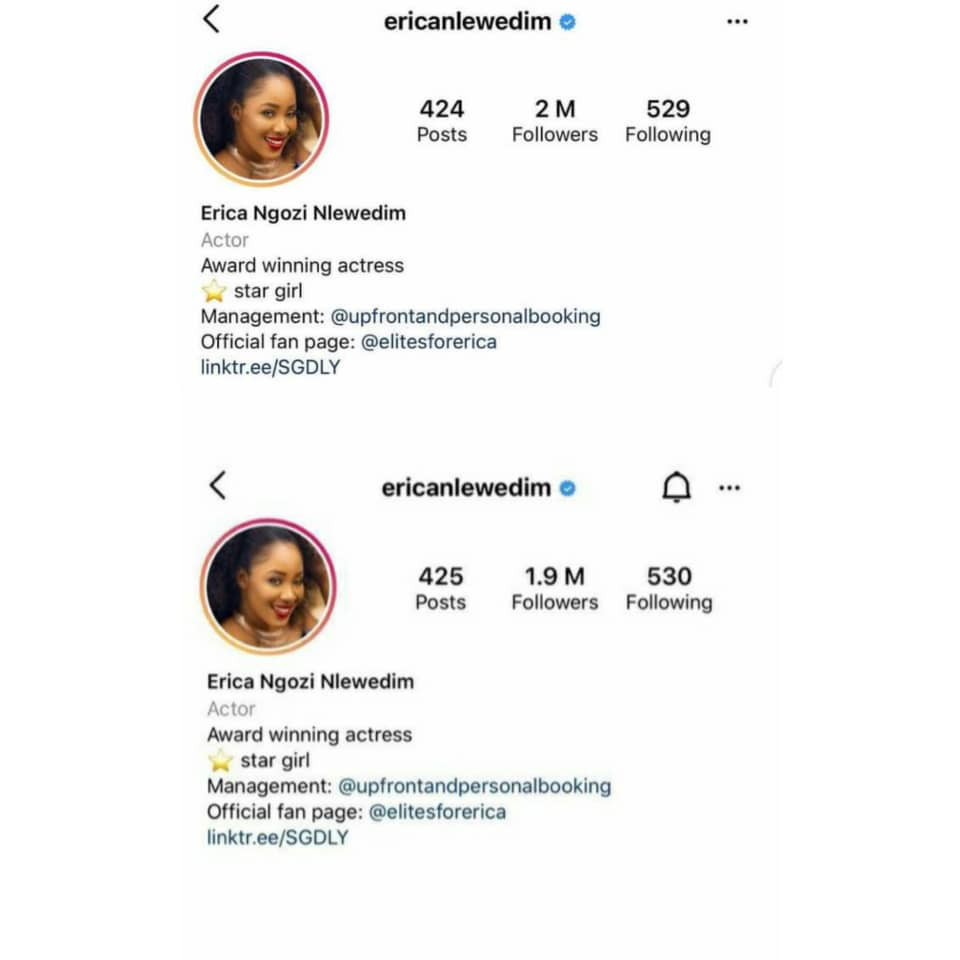Open @elitesforerica link in bottom bio
The width and height of the screenshot is (960, 960).
438,812
